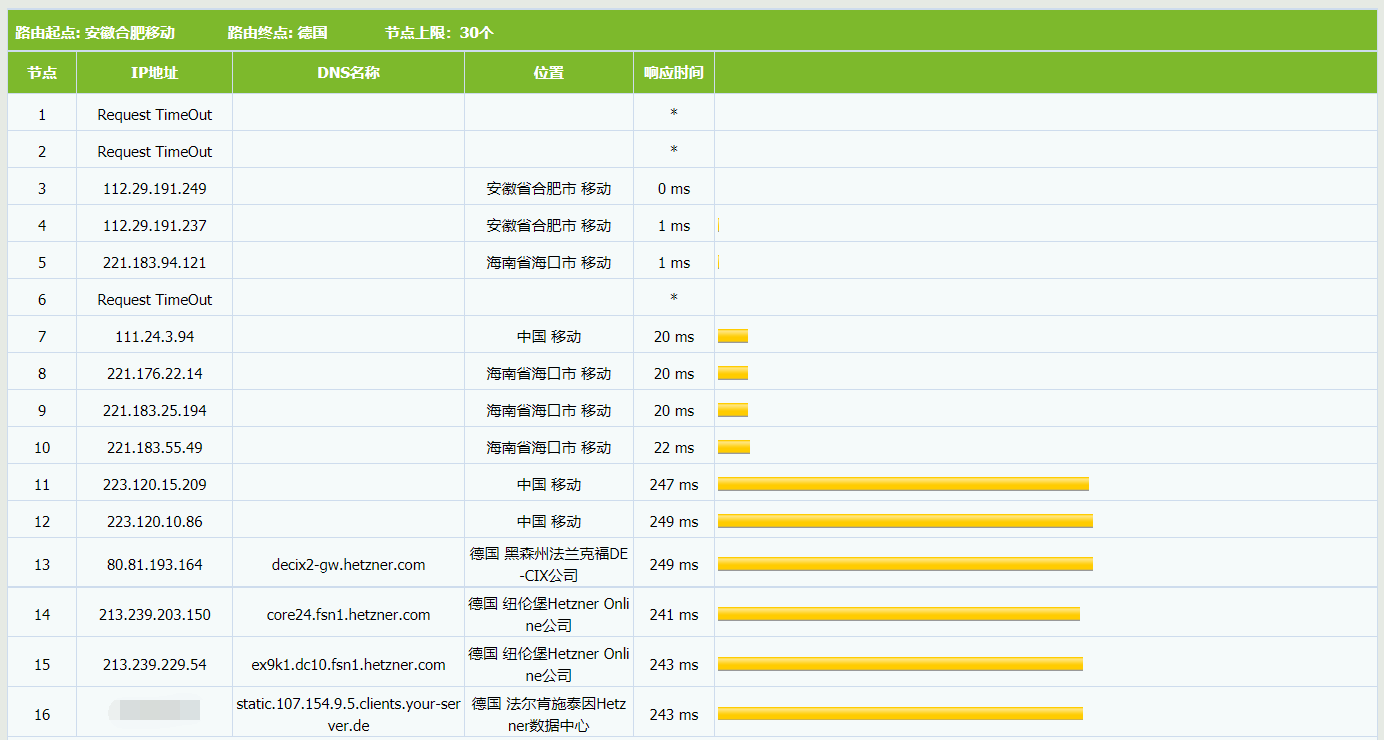This screenshot has width=1384, height=740.
Task: Click IP address 221.176.22.14
Action: click(x=155, y=373)
